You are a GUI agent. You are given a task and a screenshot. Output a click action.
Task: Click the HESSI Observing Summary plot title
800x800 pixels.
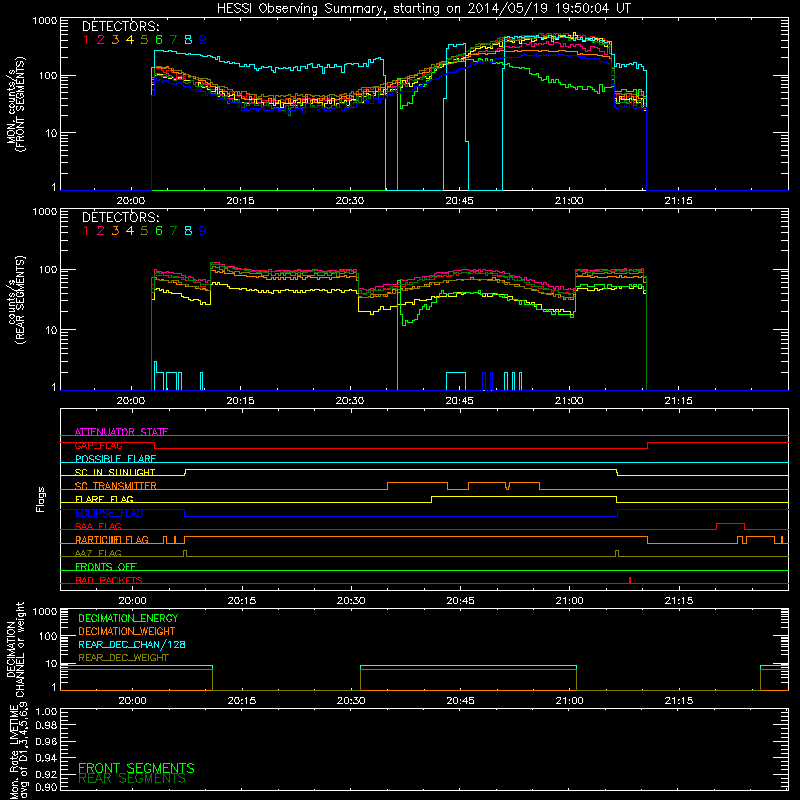coord(423,9)
